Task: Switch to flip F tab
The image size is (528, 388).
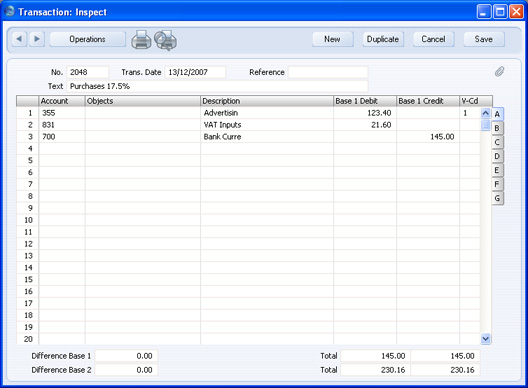Action: point(497,184)
